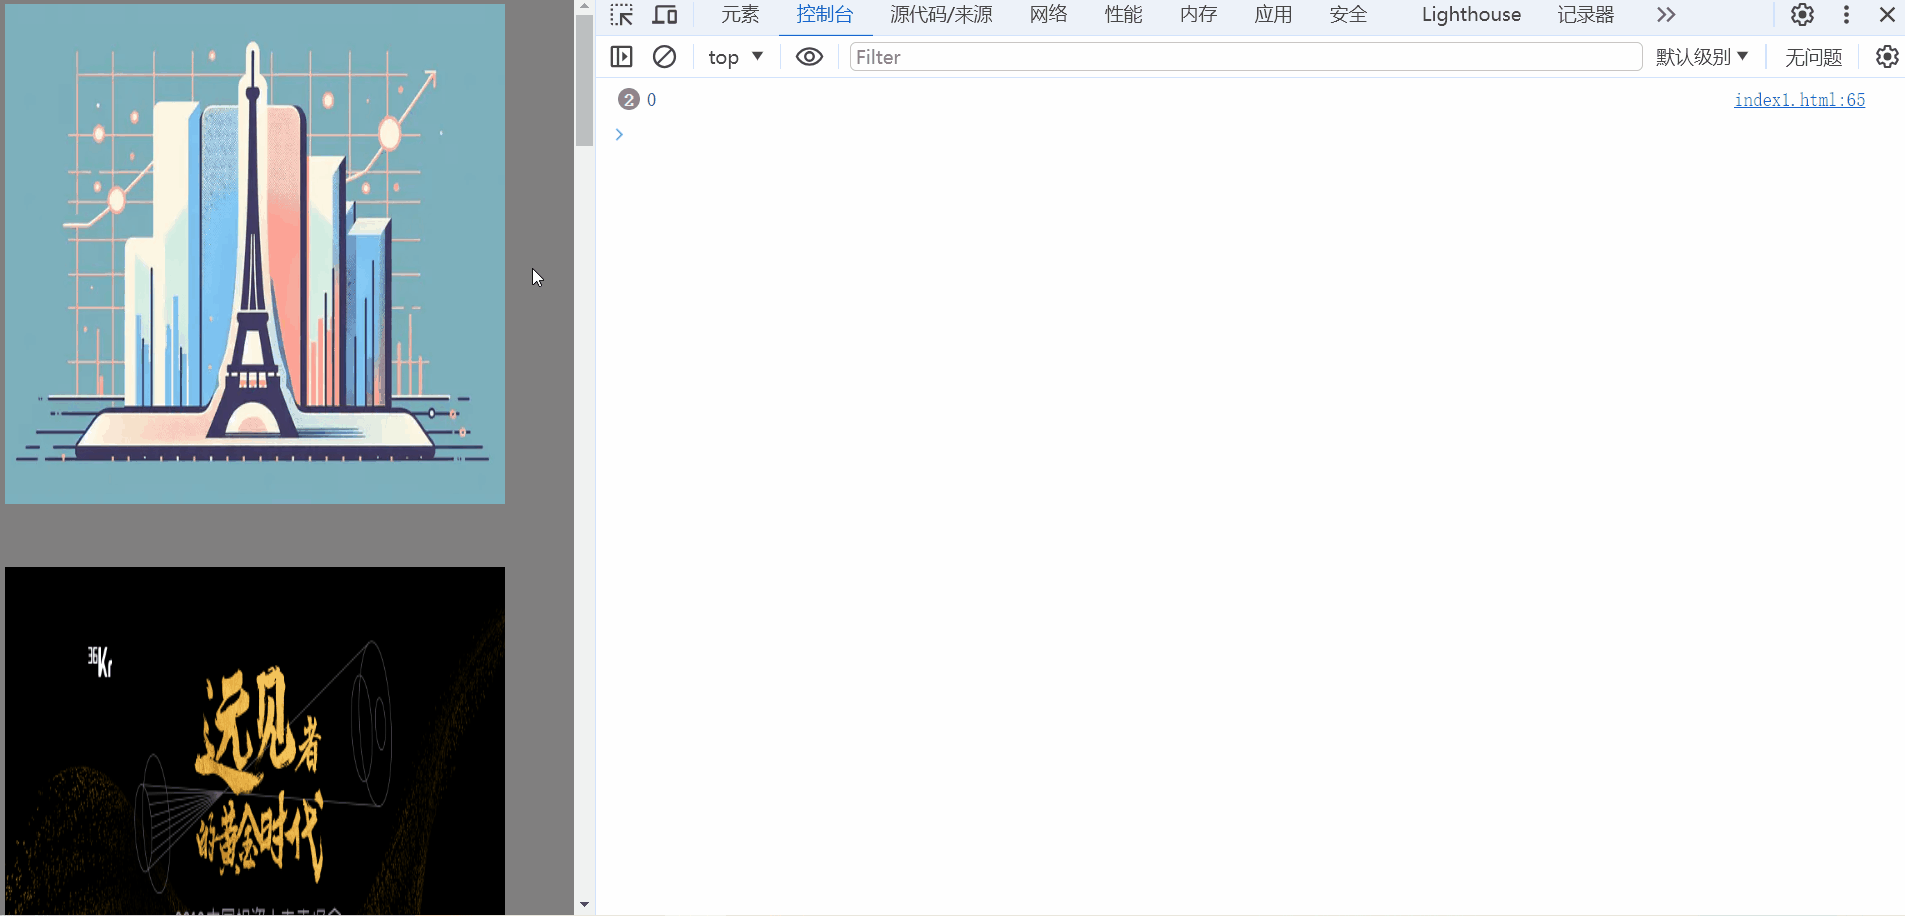Open the console settings gear
This screenshot has width=1905, height=916.
[x=1886, y=56]
